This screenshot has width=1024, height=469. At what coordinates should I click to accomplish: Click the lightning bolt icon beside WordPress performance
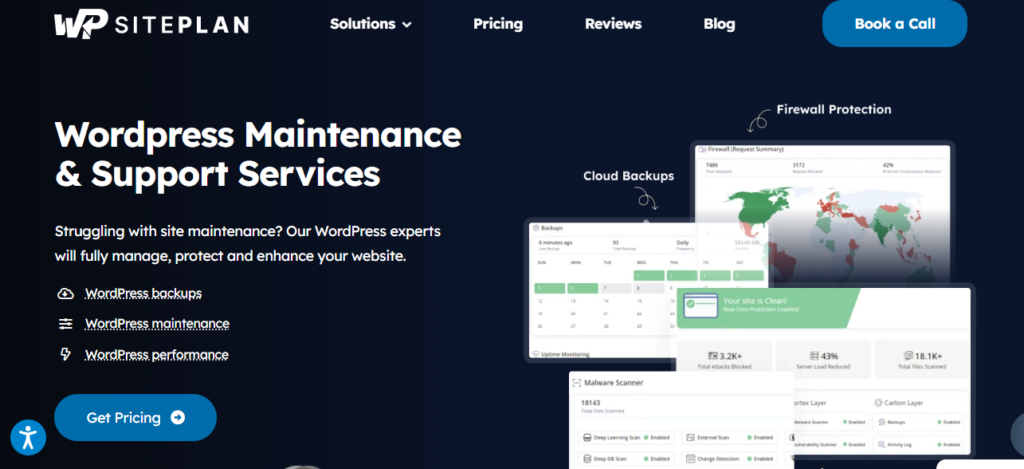65,355
